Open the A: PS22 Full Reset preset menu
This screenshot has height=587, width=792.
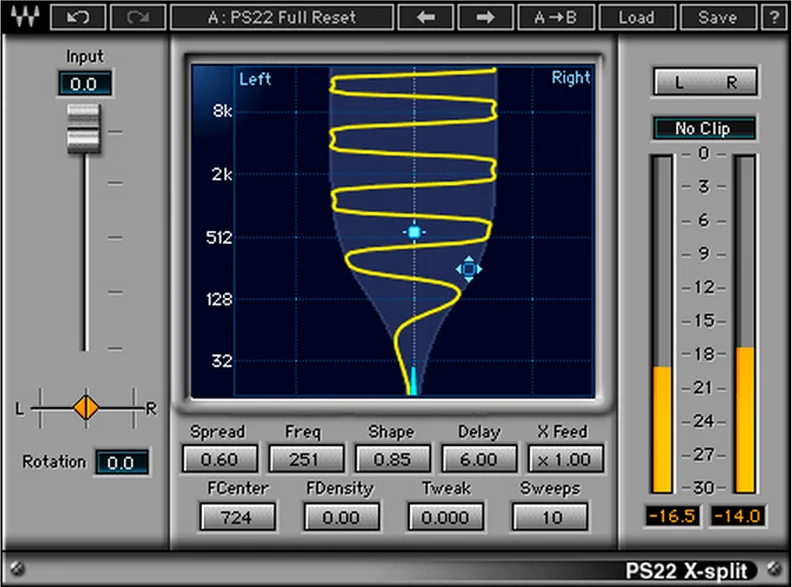(282, 17)
